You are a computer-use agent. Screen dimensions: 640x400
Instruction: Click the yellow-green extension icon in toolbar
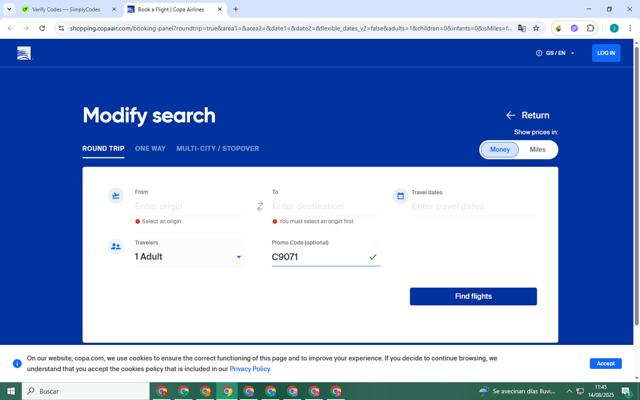(x=558, y=28)
